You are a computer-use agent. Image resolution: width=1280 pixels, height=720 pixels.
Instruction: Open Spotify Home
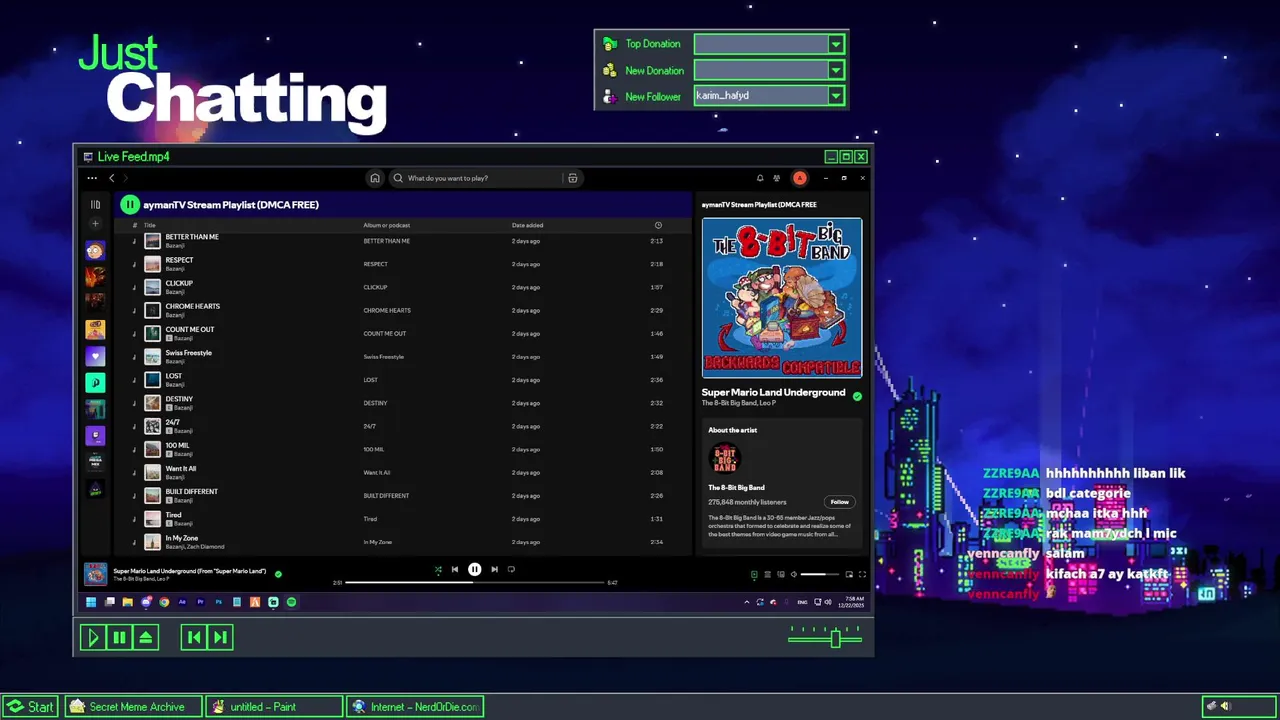pyautogui.click(x=375, y=178)
